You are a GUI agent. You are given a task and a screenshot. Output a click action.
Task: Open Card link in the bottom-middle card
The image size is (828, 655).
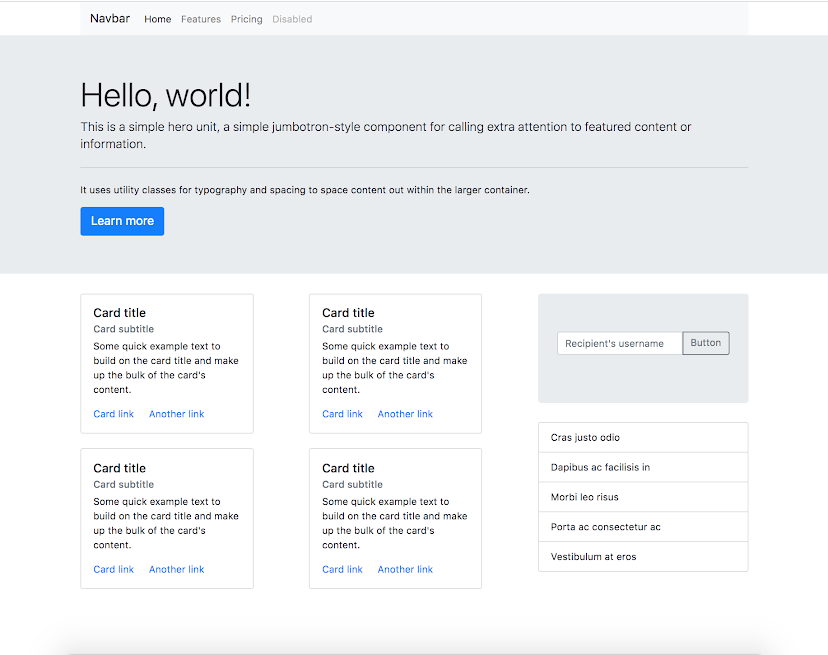pos(342,568)
